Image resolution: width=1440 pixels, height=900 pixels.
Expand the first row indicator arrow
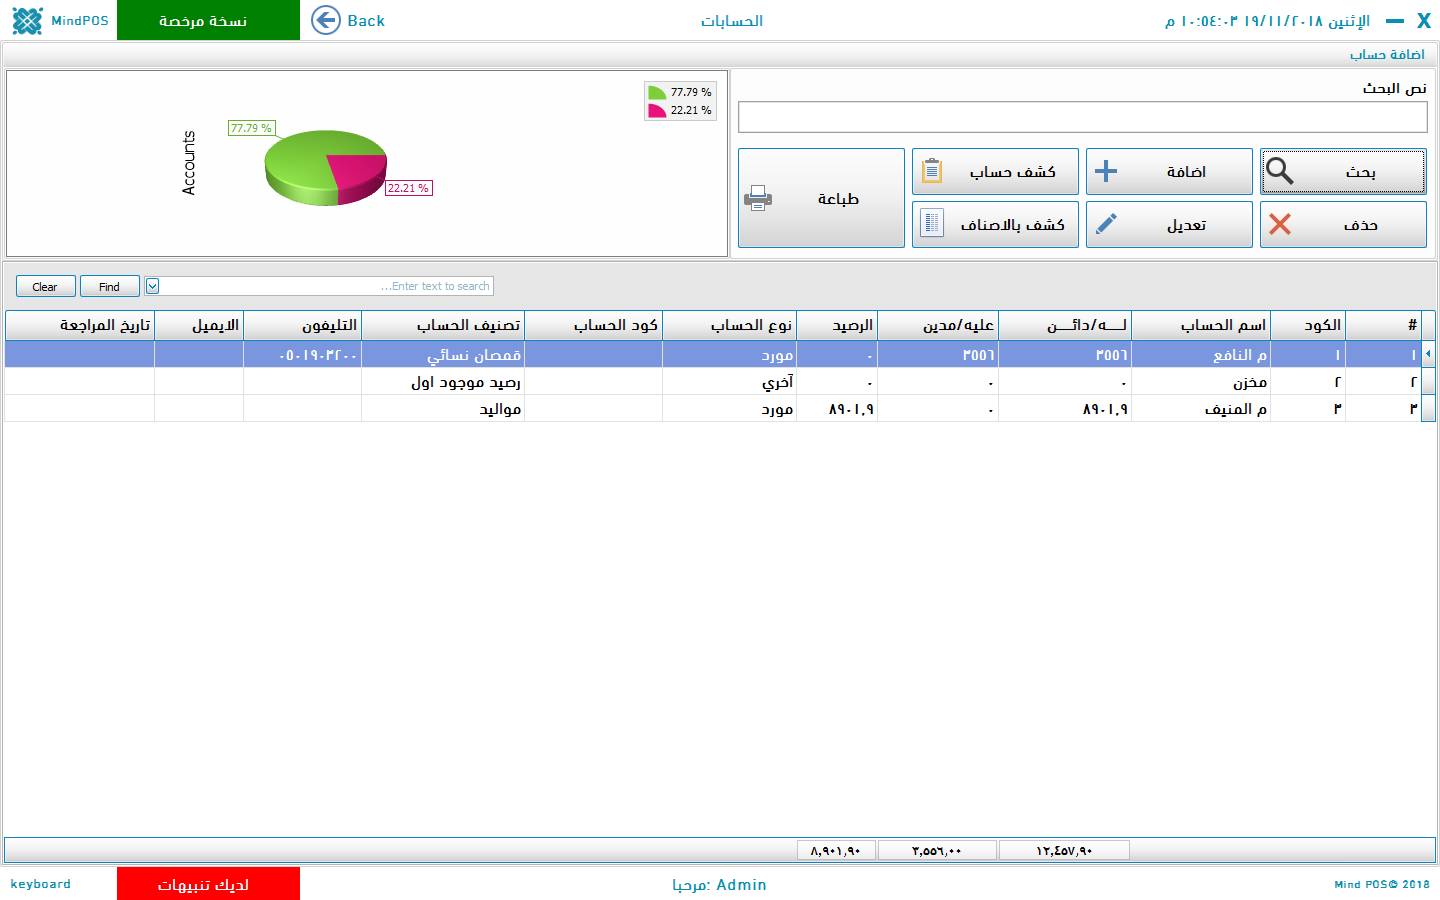tap(1428, 354)
